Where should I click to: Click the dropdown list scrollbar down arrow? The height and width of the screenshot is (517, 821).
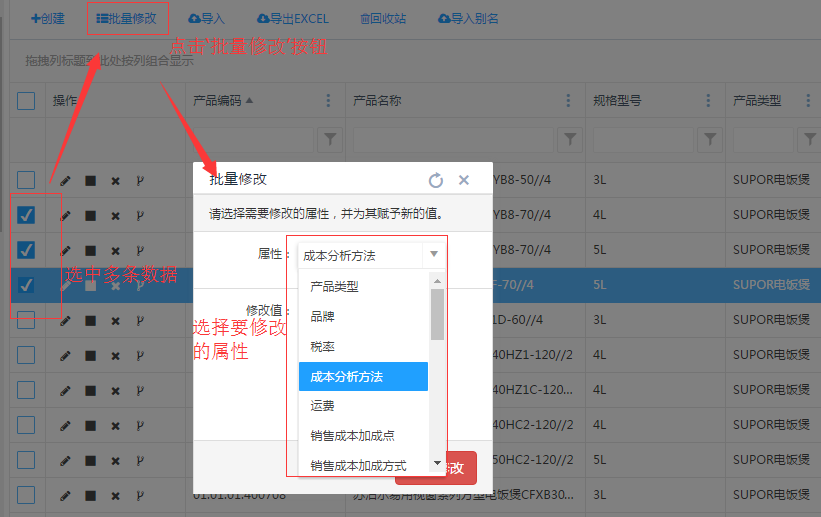click(x=437, y=463)
